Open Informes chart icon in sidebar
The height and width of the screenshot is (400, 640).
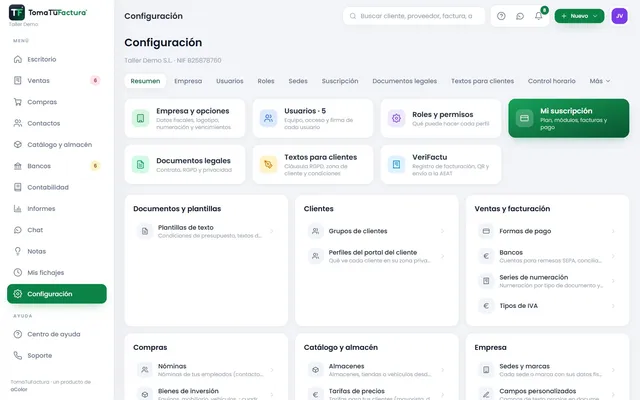(18, 209)
